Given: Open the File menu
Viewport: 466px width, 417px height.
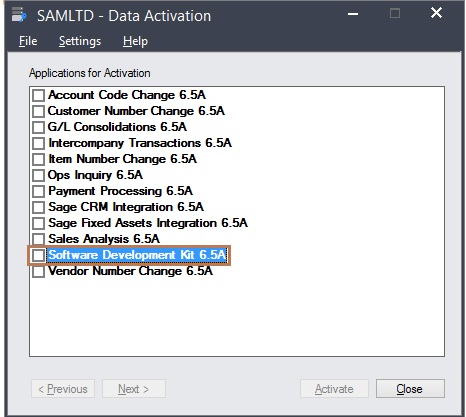Looking at the screenshot, I should point(28,41).
